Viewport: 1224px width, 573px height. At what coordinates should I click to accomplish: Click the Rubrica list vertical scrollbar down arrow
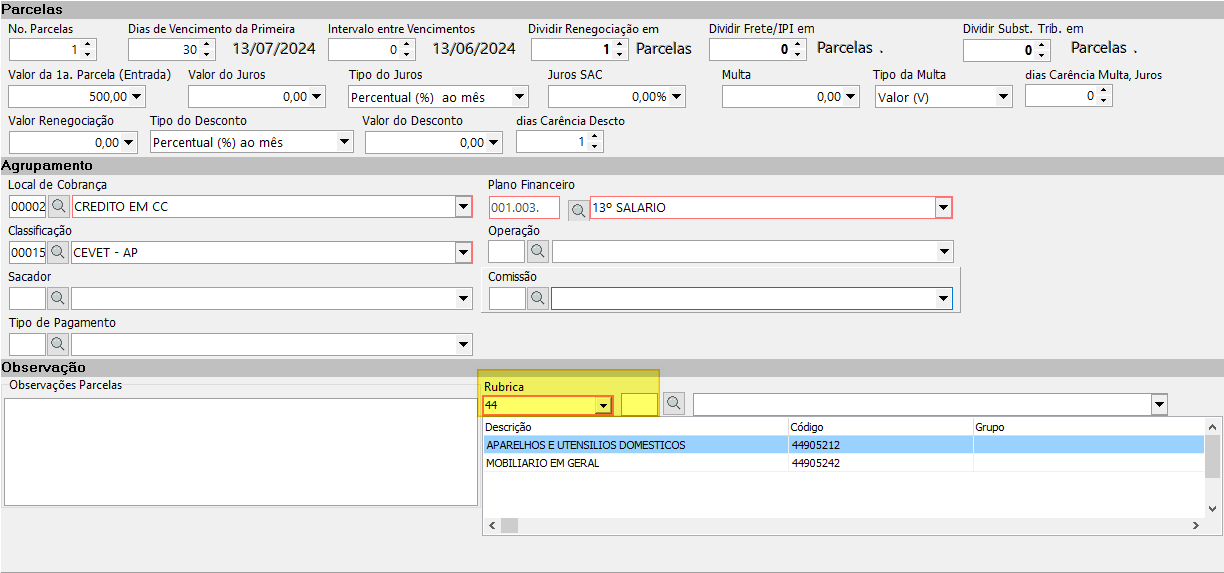1213,508
